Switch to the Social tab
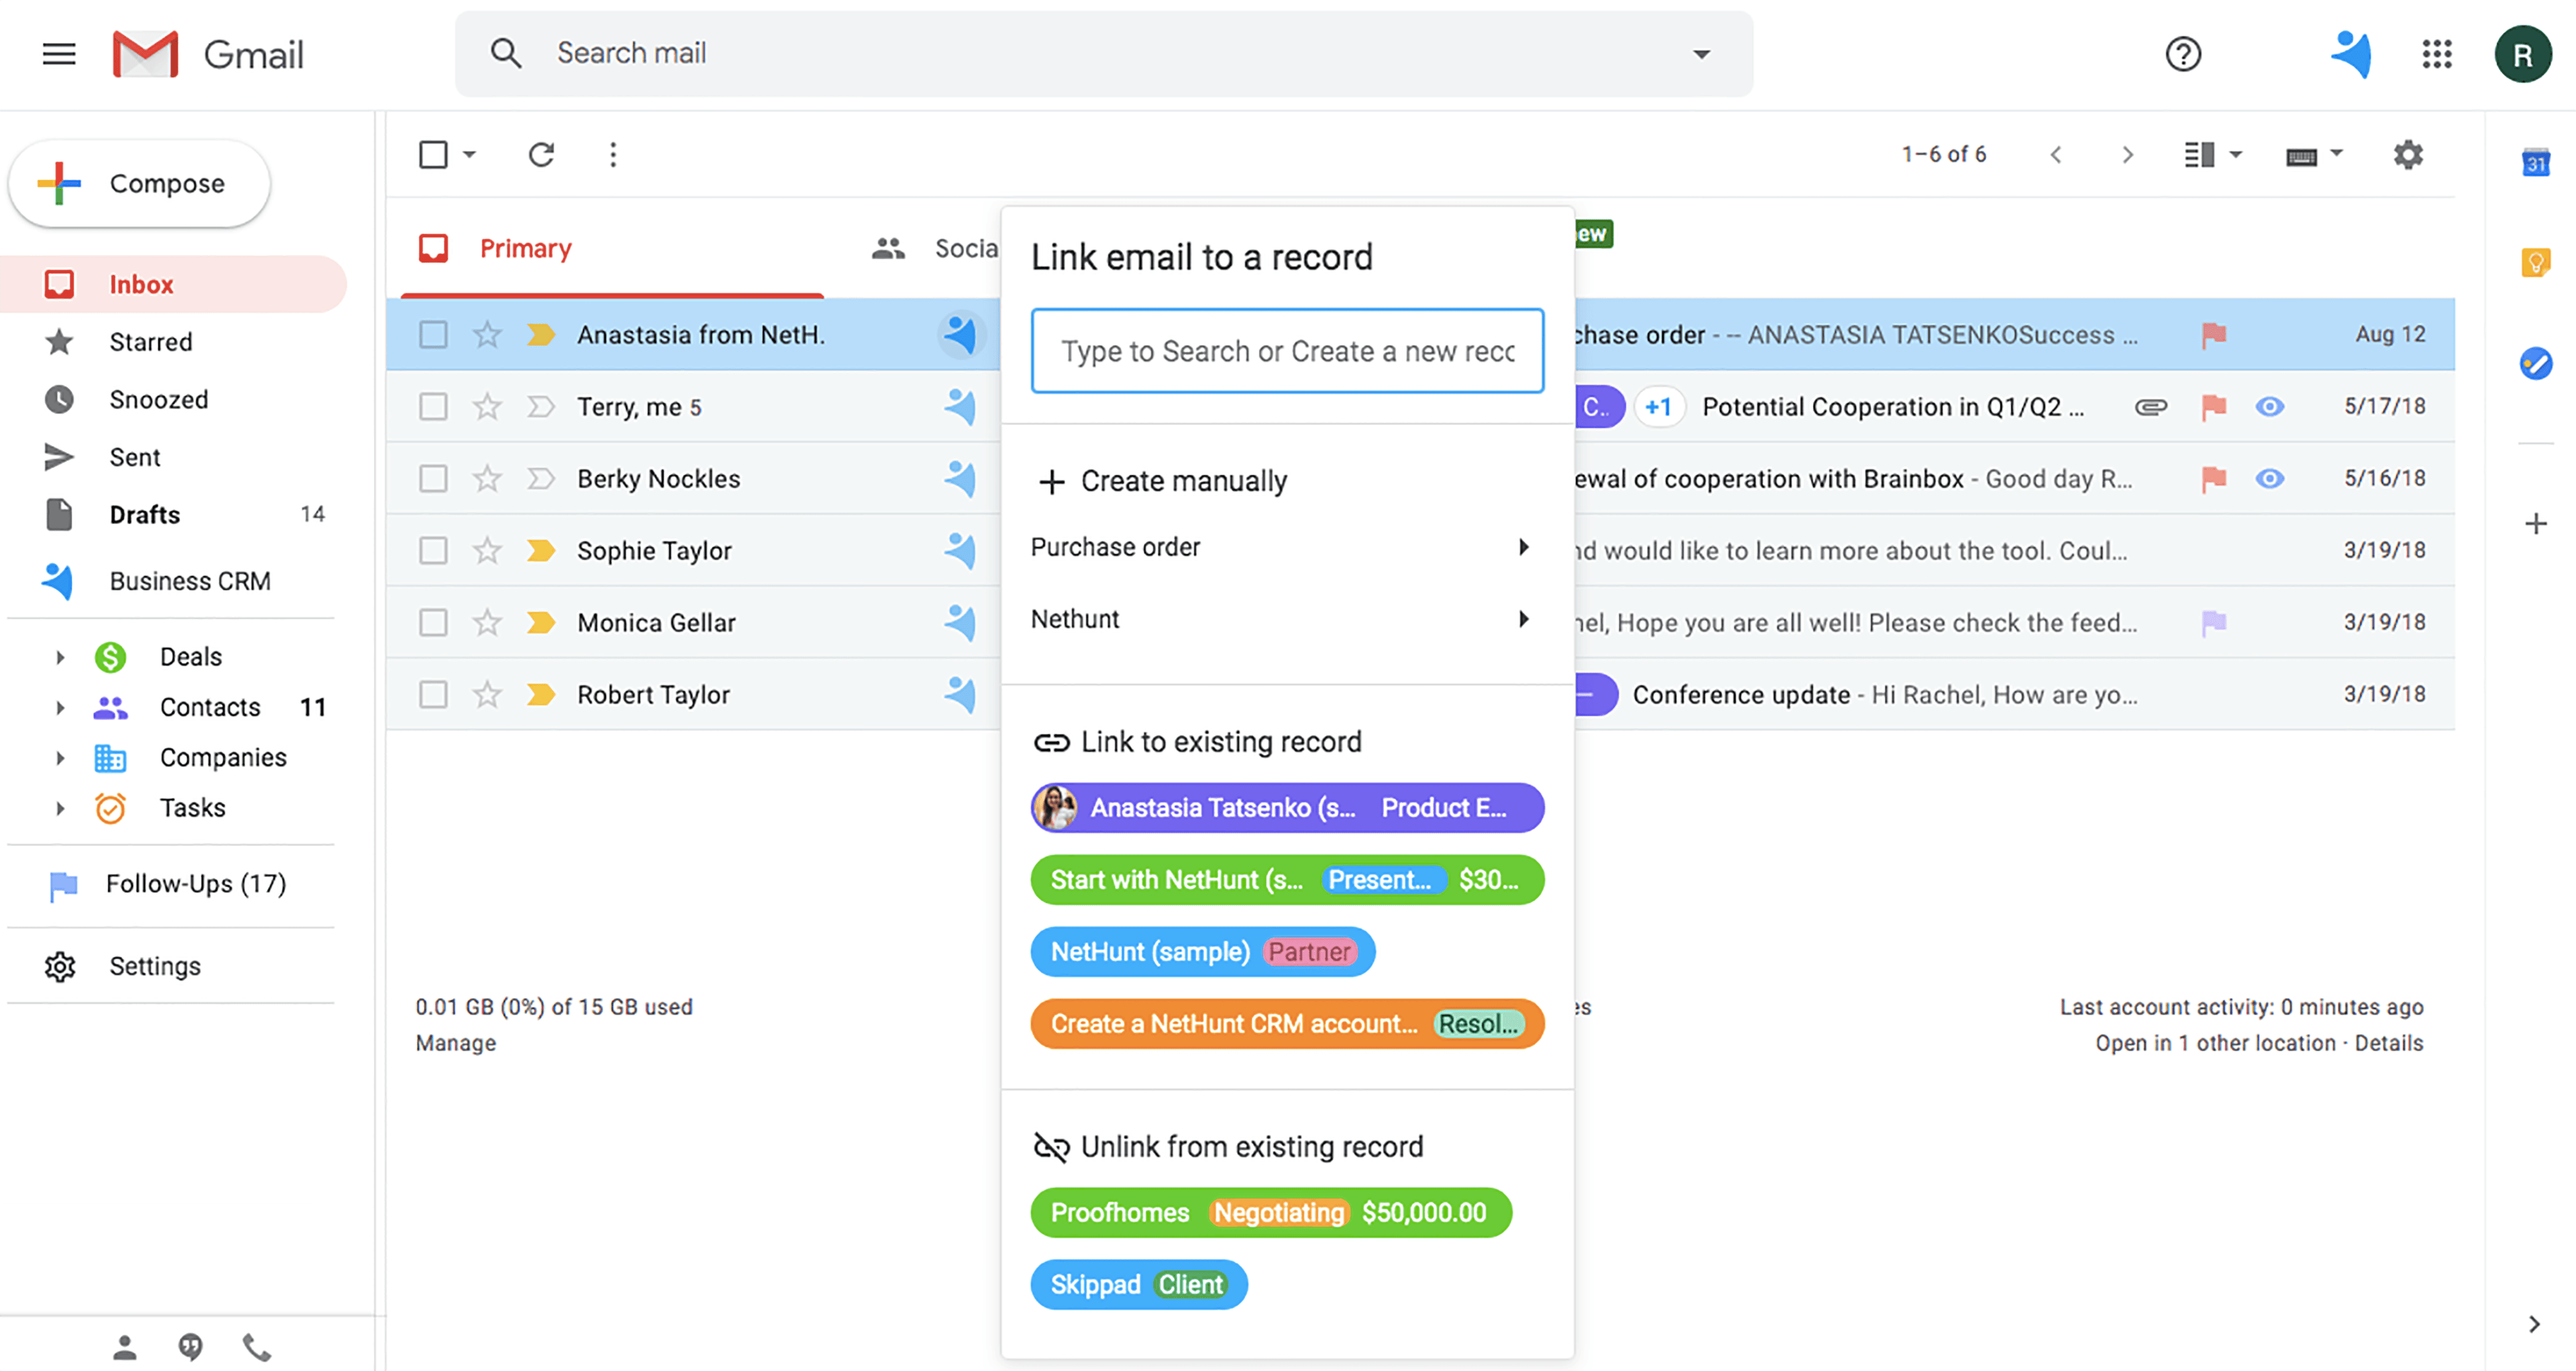This screenshot has height=1371, width=2576. (935, 248)
